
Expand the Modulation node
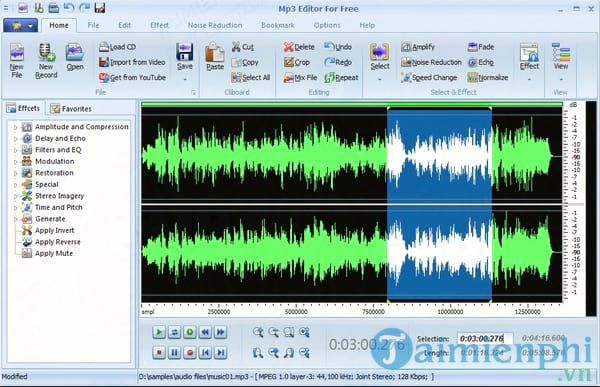[15, 162]
